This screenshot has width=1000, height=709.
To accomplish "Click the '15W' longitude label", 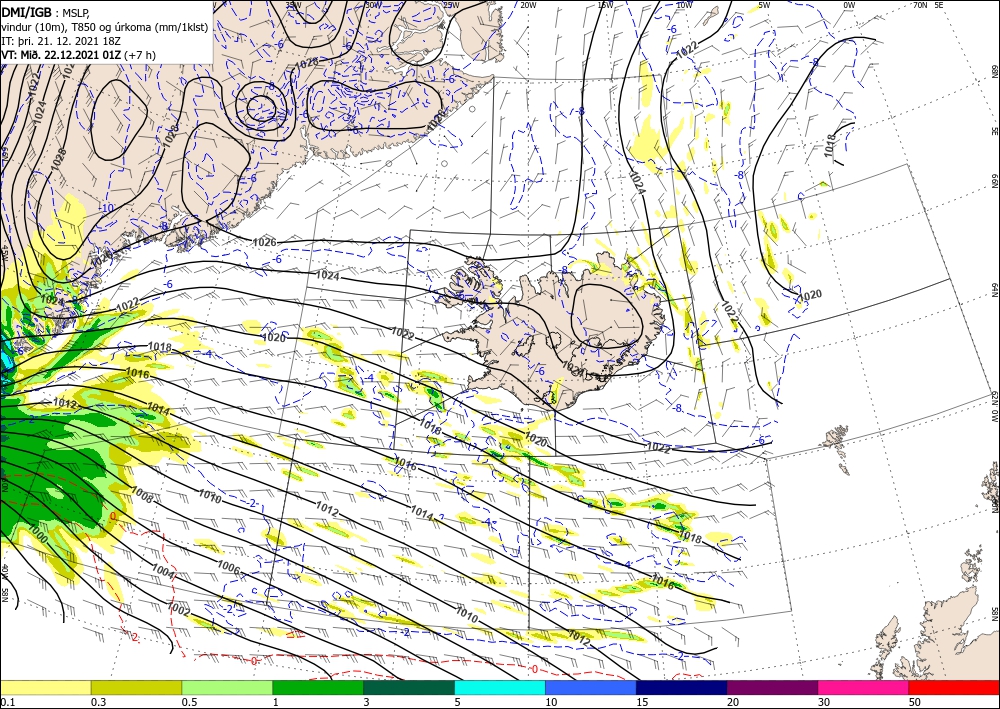I will (x=606, y=4).
